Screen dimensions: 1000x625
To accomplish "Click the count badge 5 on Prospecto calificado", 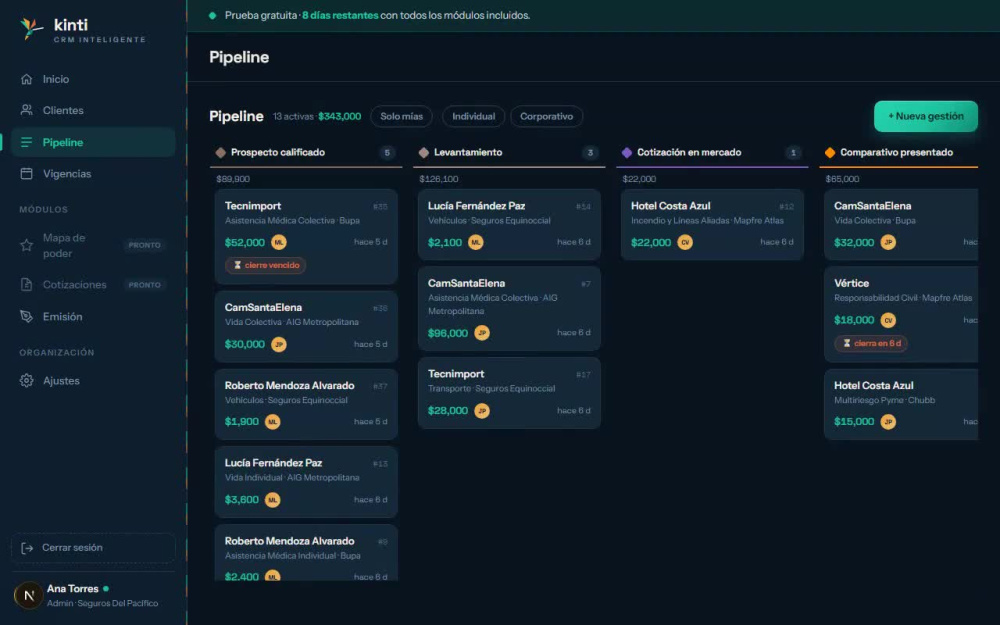I will (387, 152).
